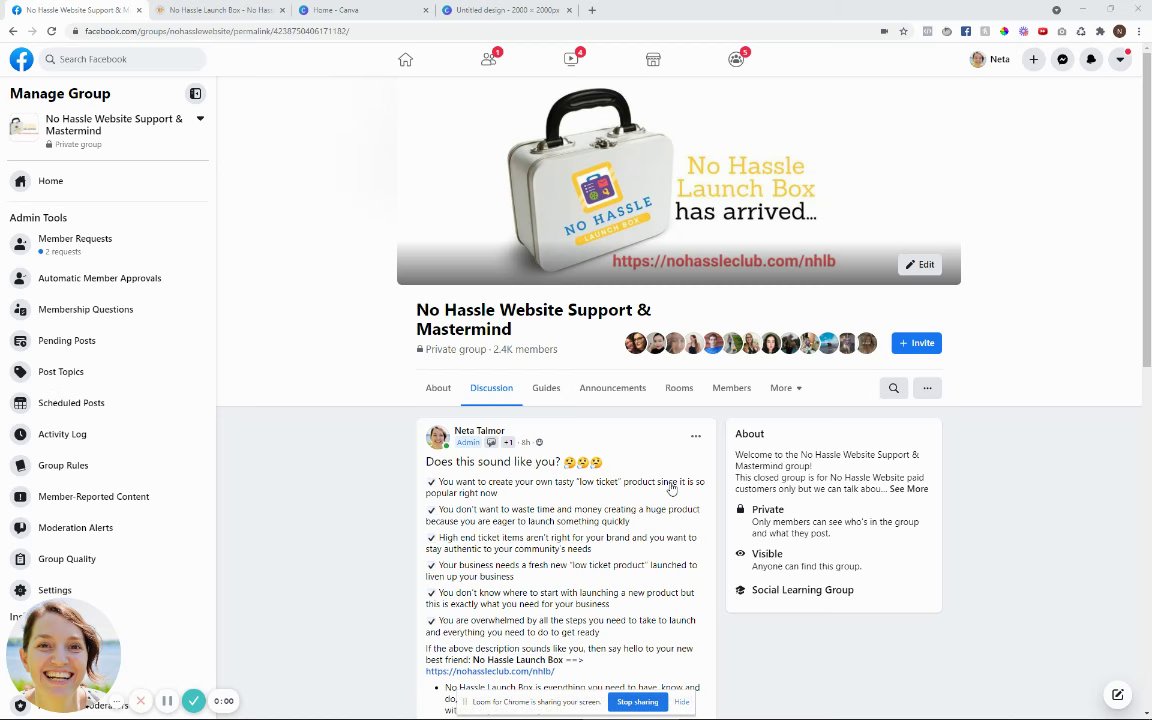1152x720 pixels.
Task: Go back in the browser
Action: tap(12, 31)
